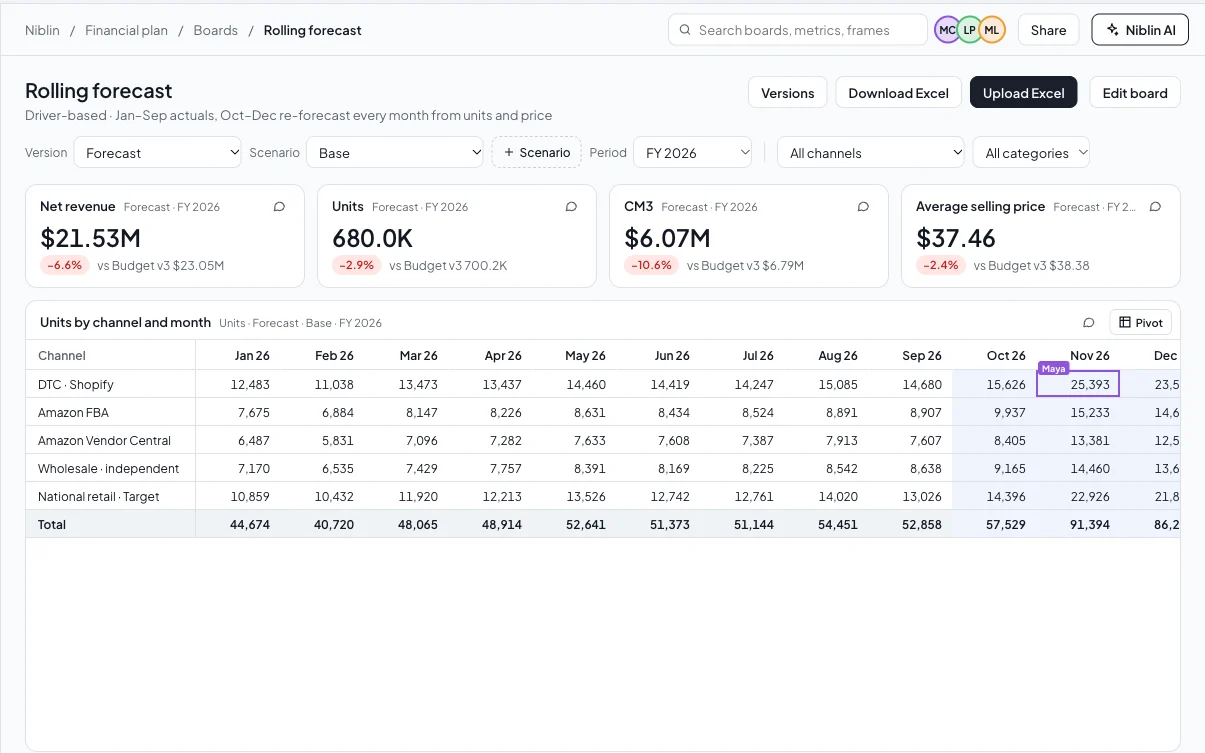This screenshot has height=753, width=1205.
Task: Expand the Period dropdown showing FY 2026
Action: [x=692, y=153]
